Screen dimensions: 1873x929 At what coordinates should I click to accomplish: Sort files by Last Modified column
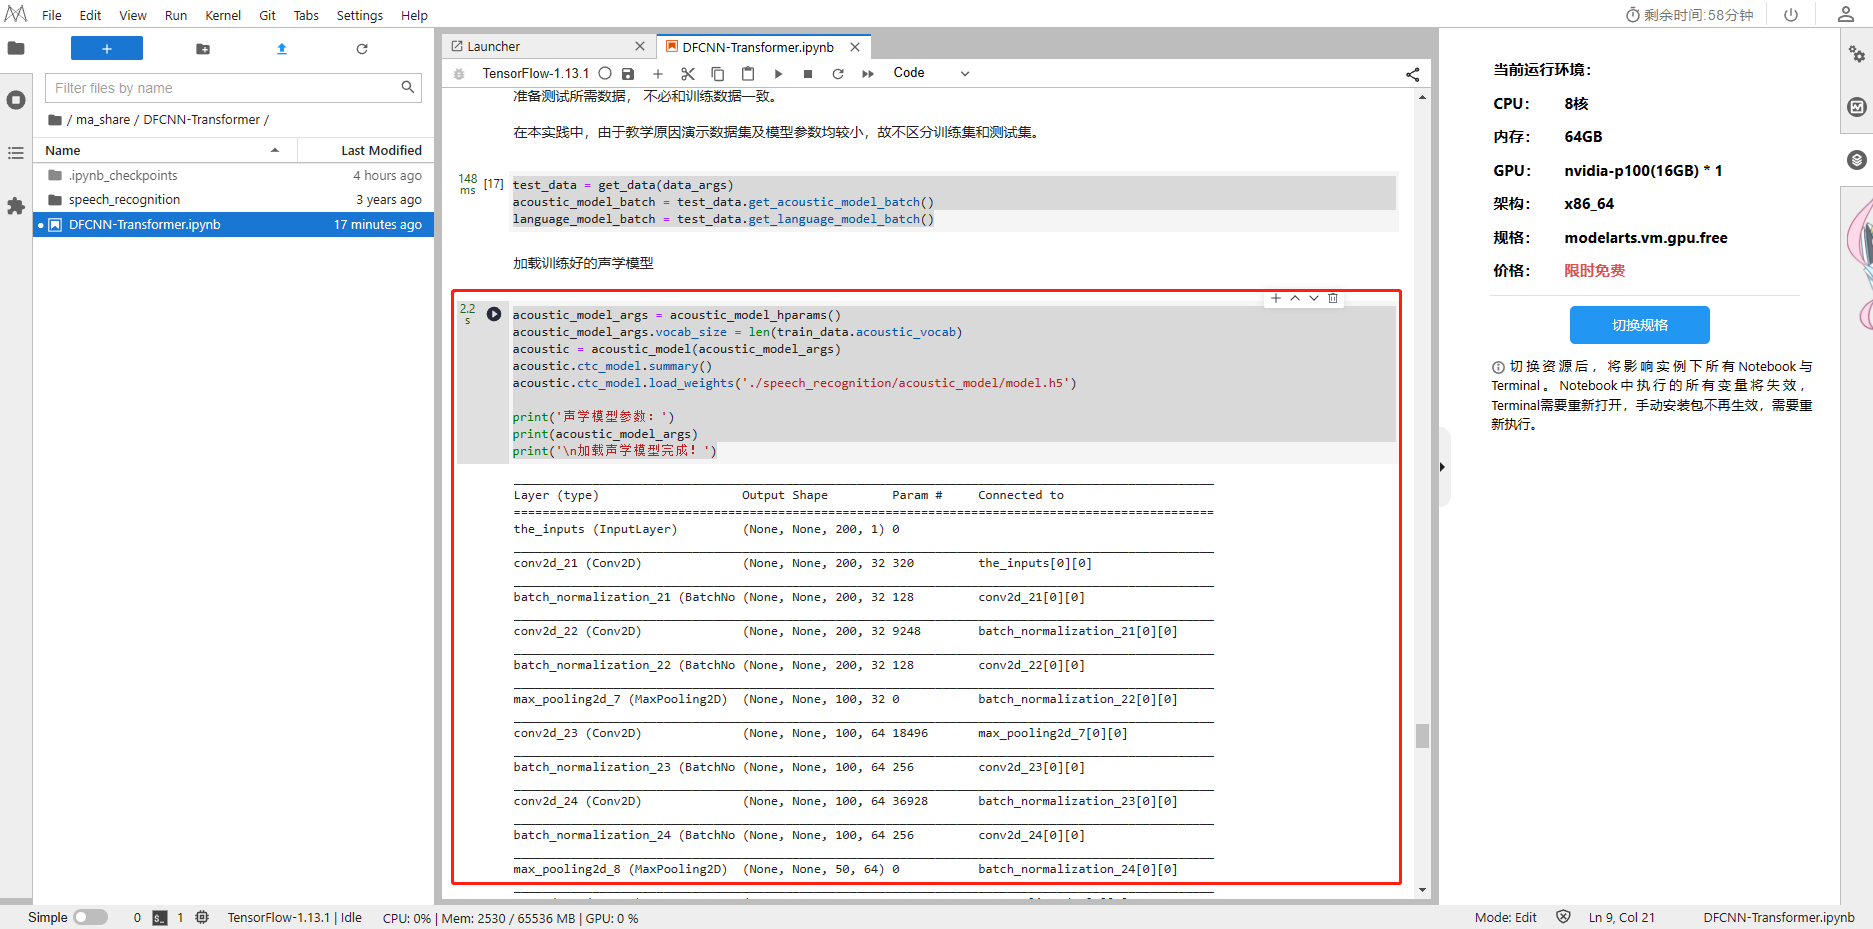pyautogui.click(x=366, y=150)
